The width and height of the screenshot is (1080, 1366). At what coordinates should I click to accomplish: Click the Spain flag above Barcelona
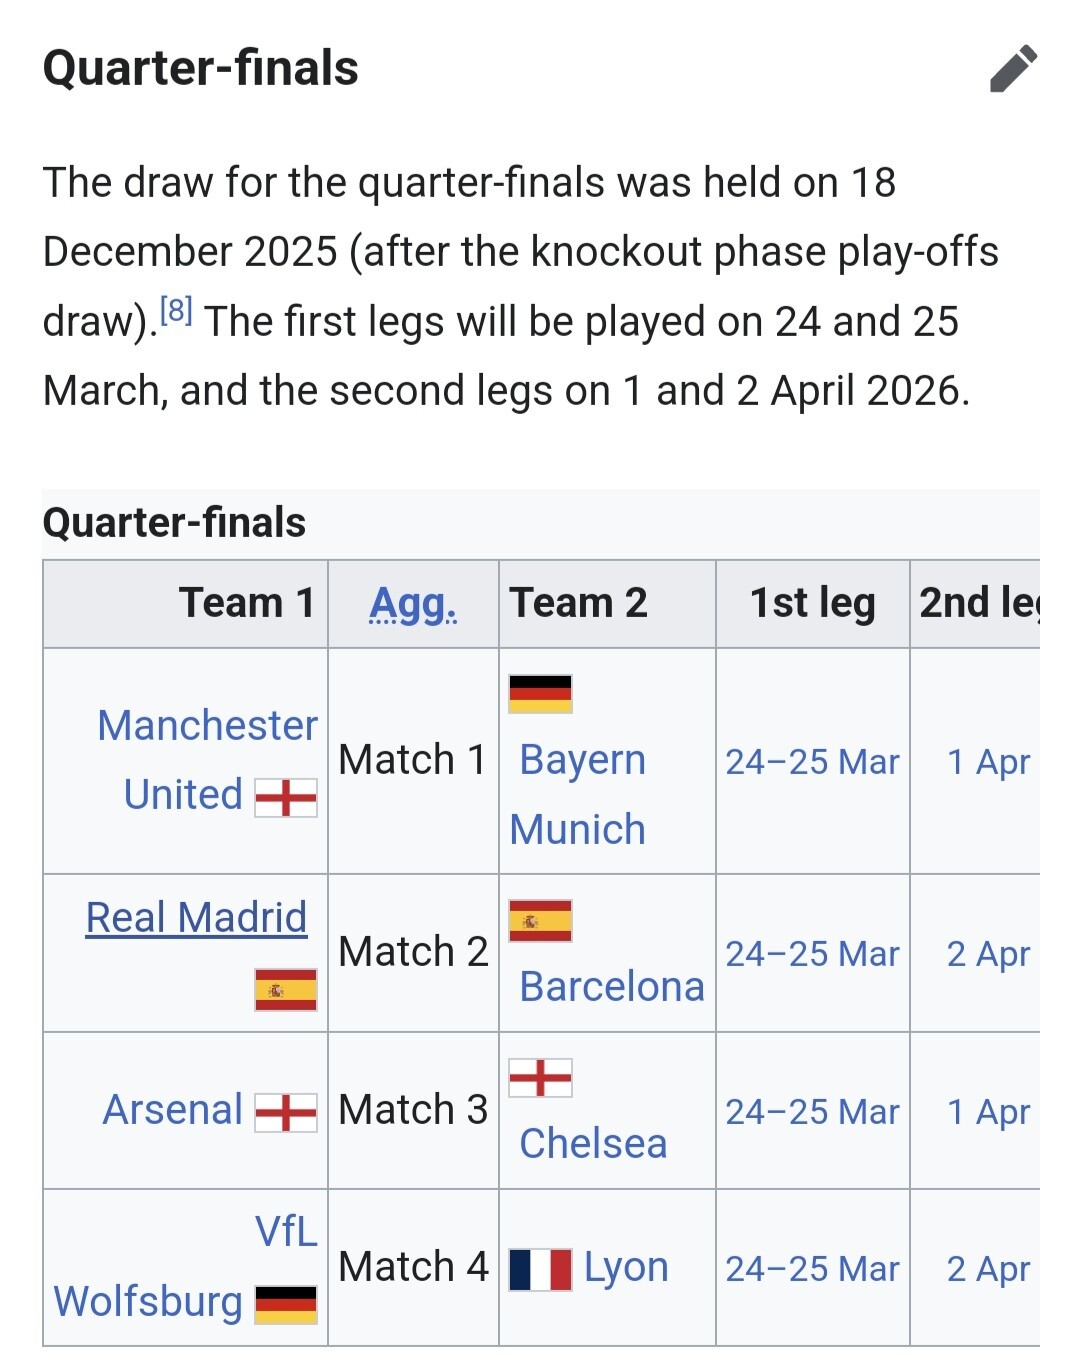point(540,921)
